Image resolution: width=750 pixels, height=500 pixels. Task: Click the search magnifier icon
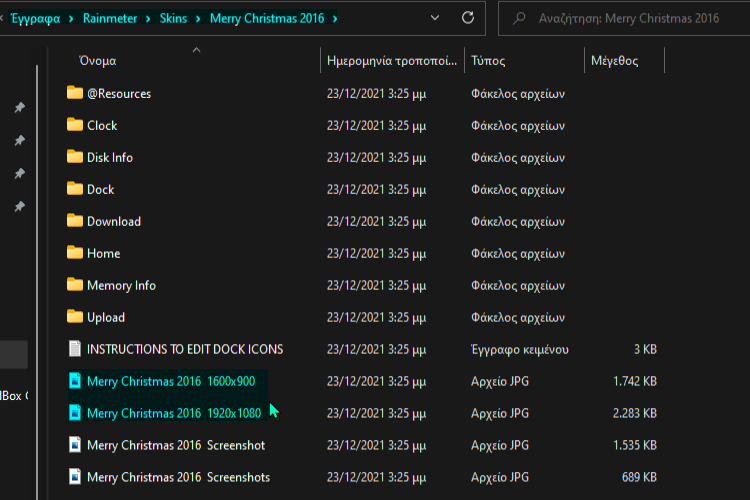pyautogui.click(x=519, y=18)
